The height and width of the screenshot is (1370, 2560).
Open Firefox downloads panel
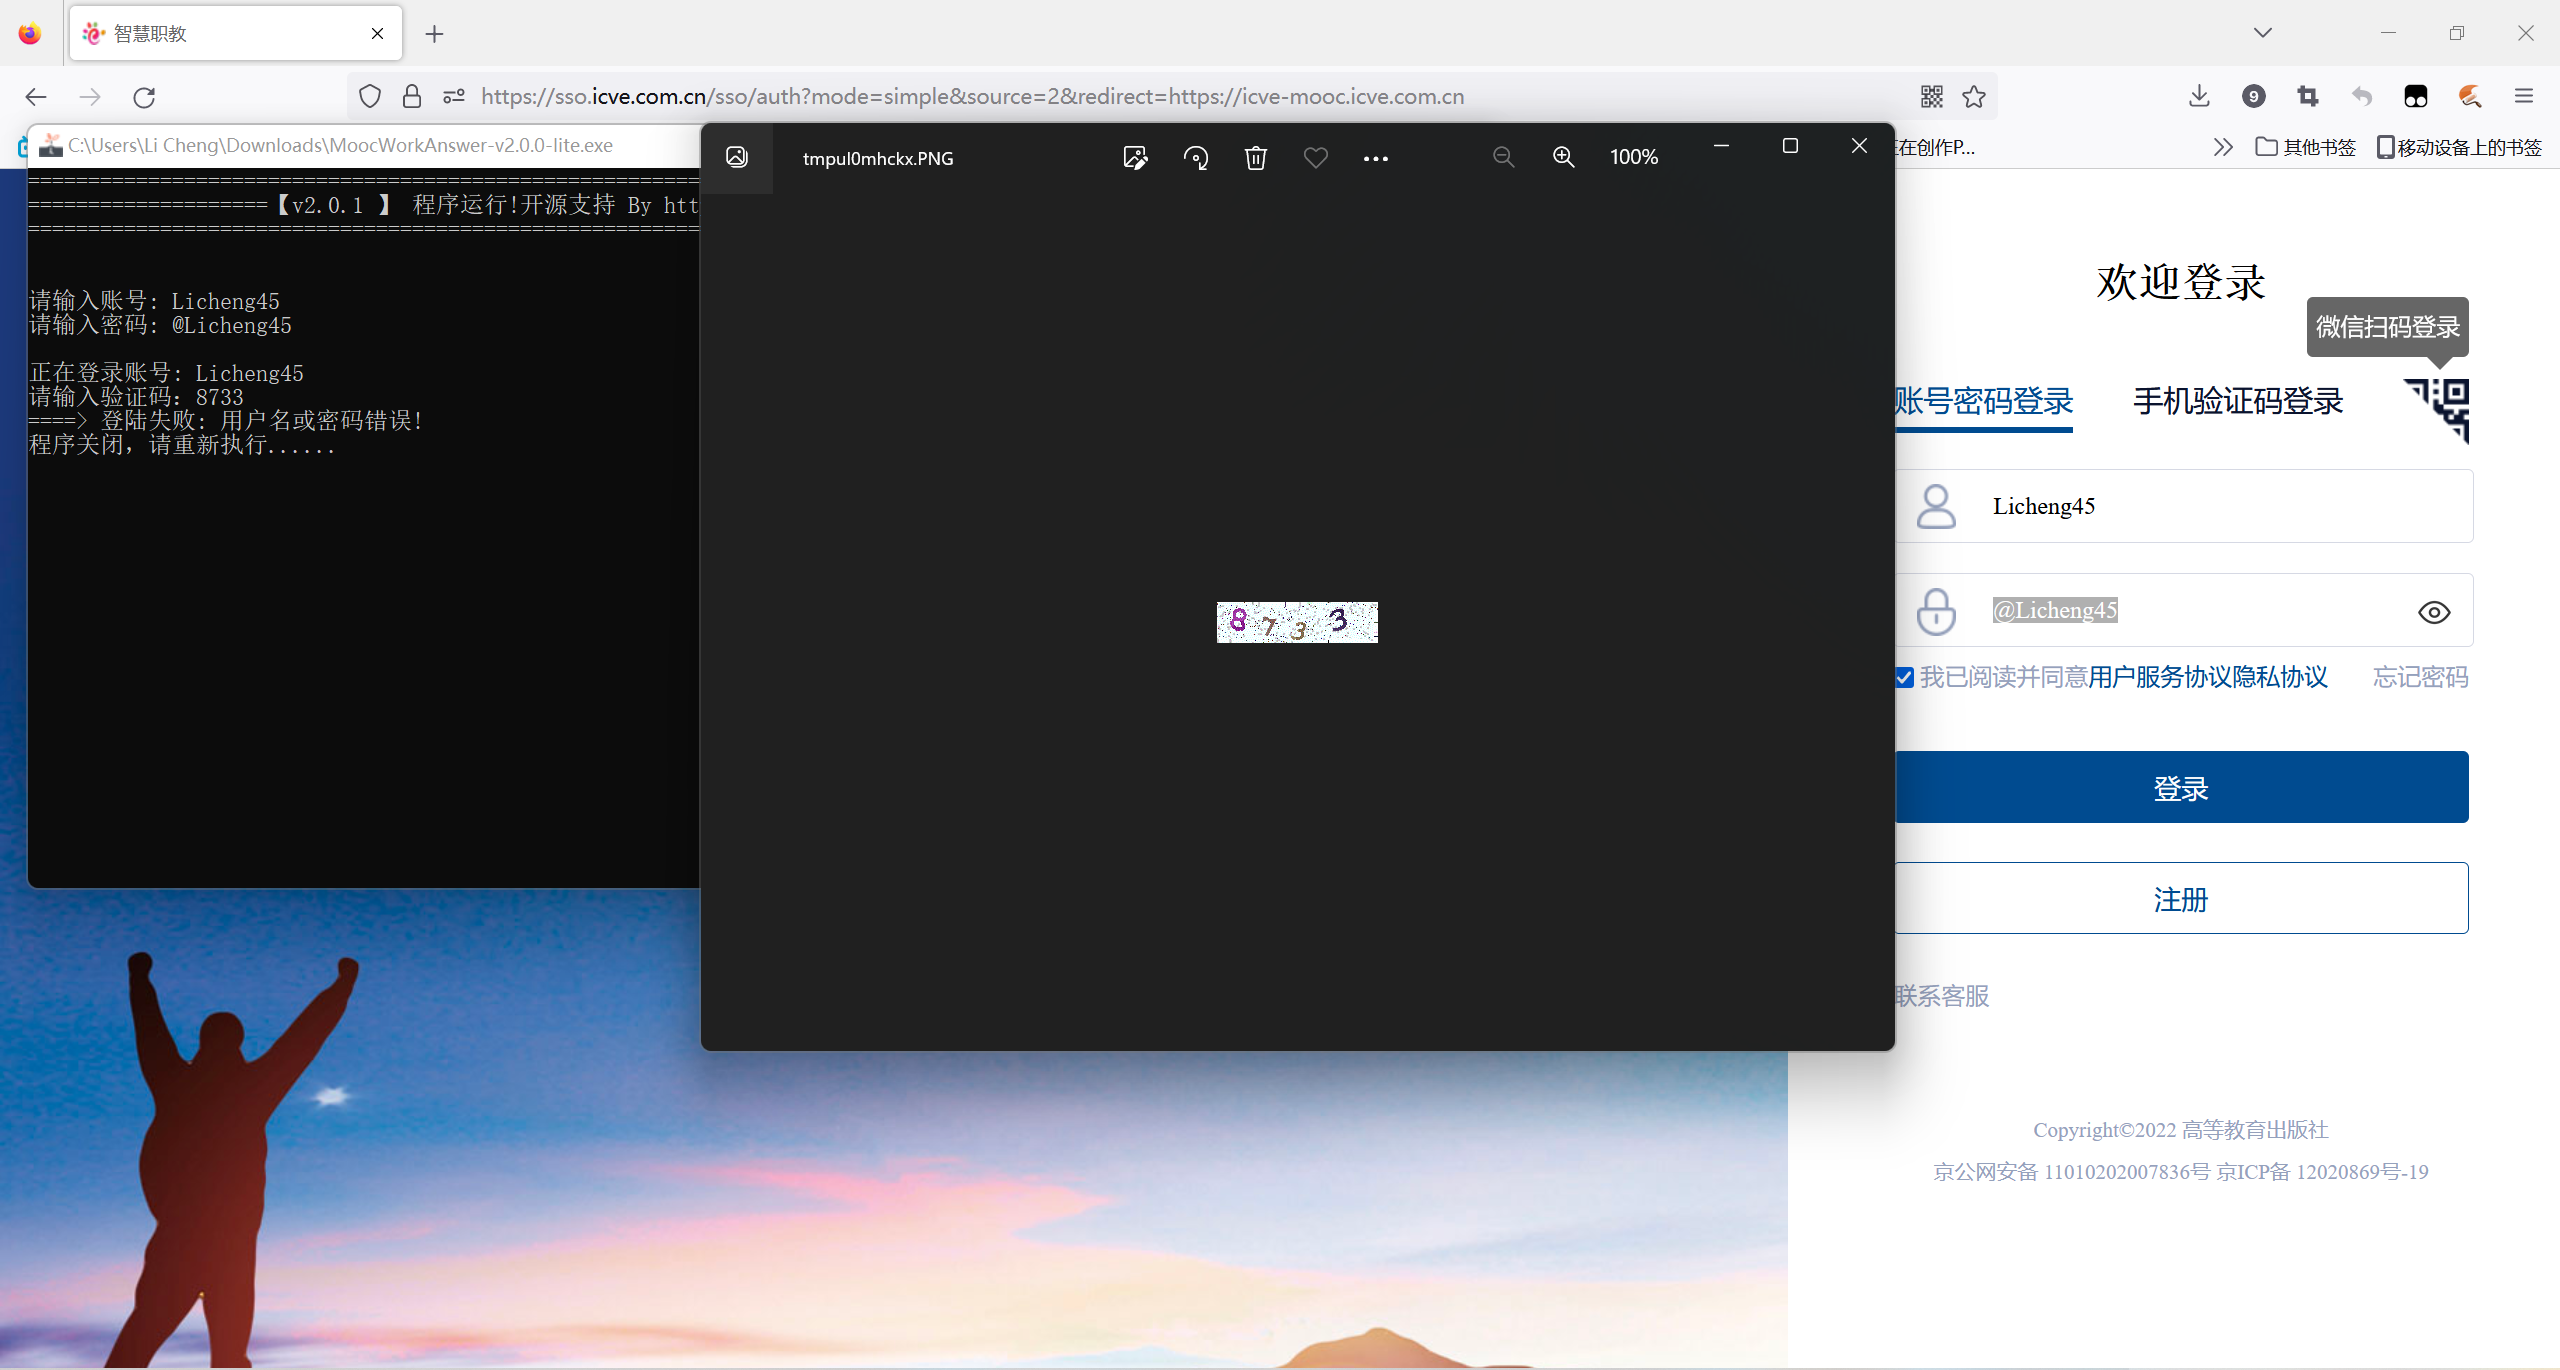(x=2198, y=96)
